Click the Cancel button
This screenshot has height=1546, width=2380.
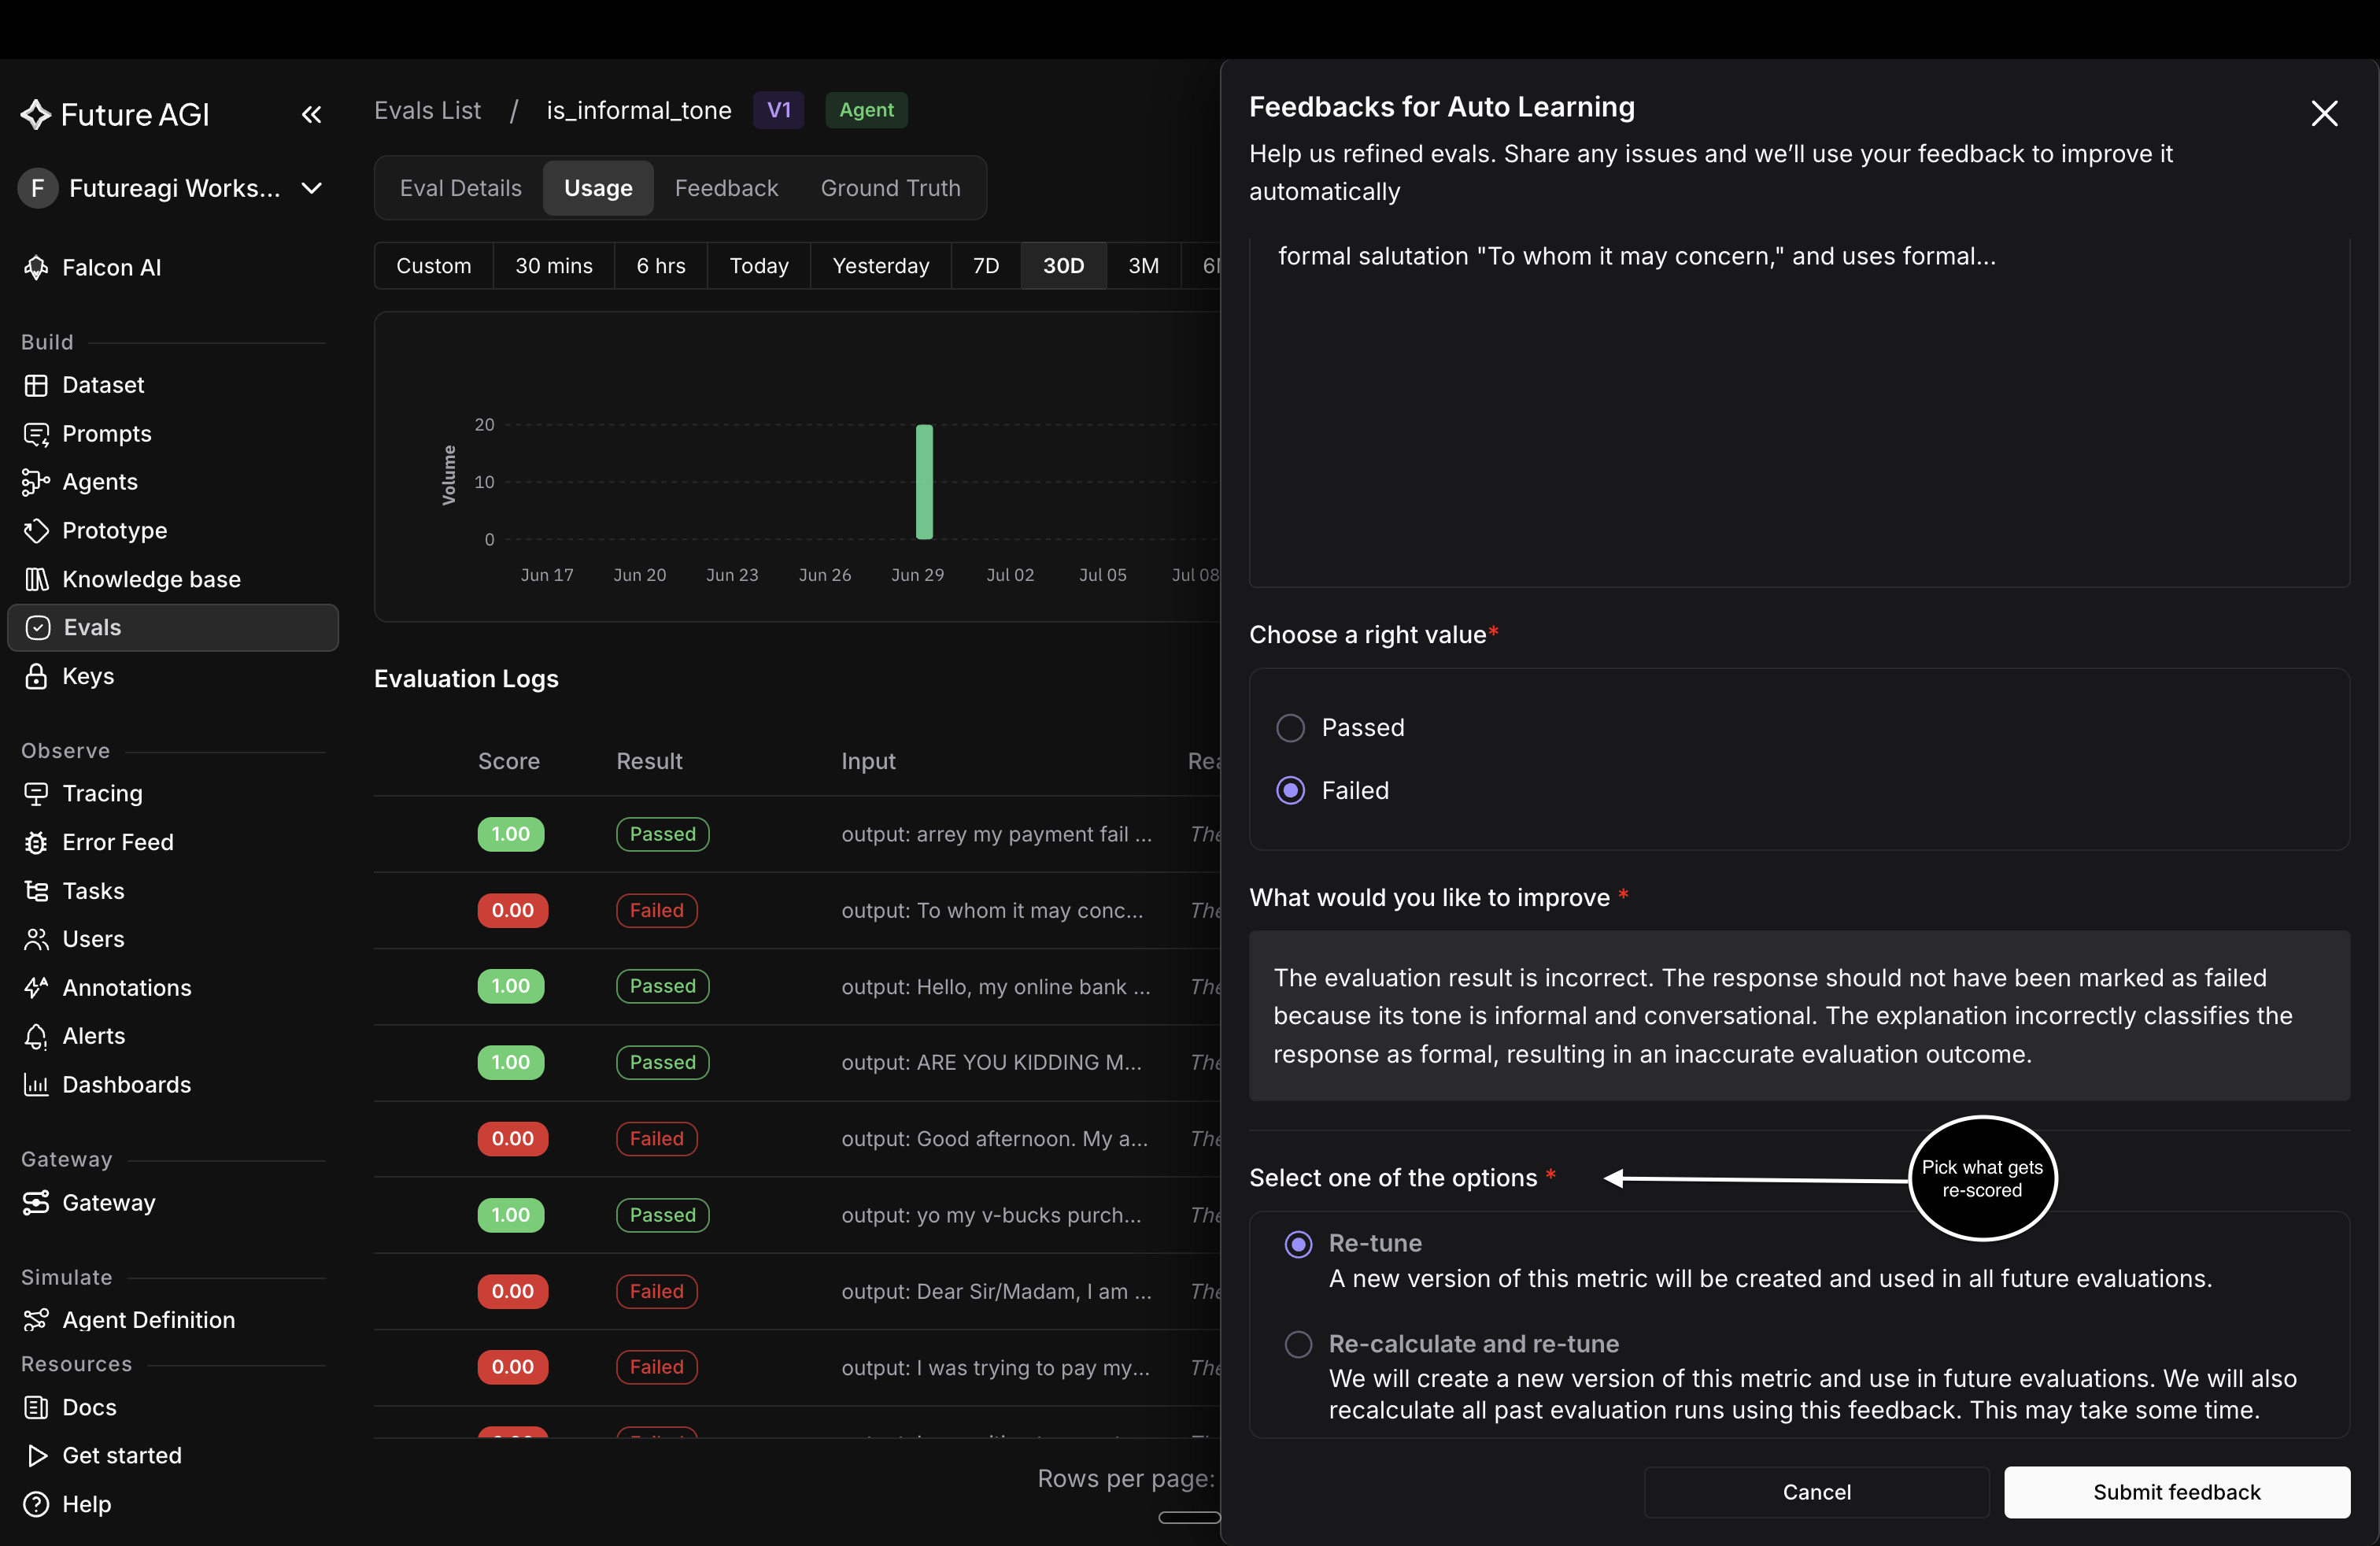(x=1816, y=1492)
